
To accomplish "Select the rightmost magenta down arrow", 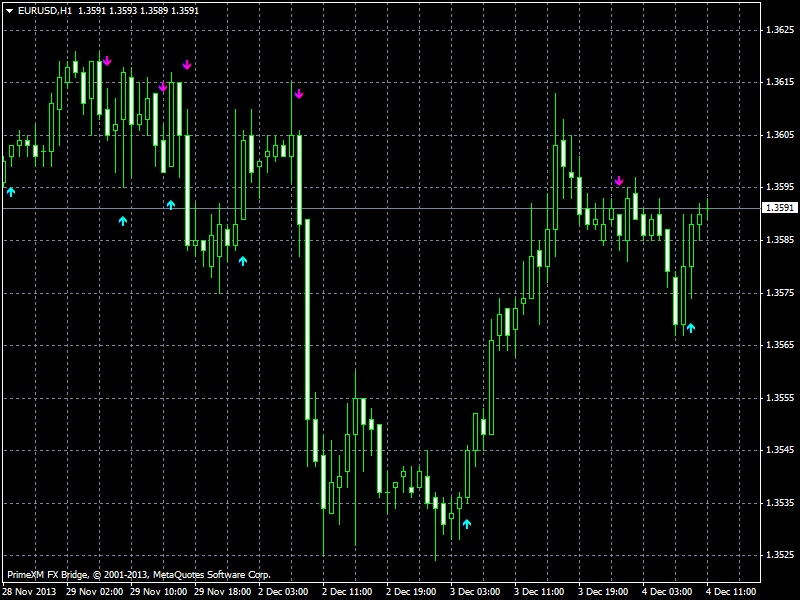I will pyautogui.click(x=619, y=181).
